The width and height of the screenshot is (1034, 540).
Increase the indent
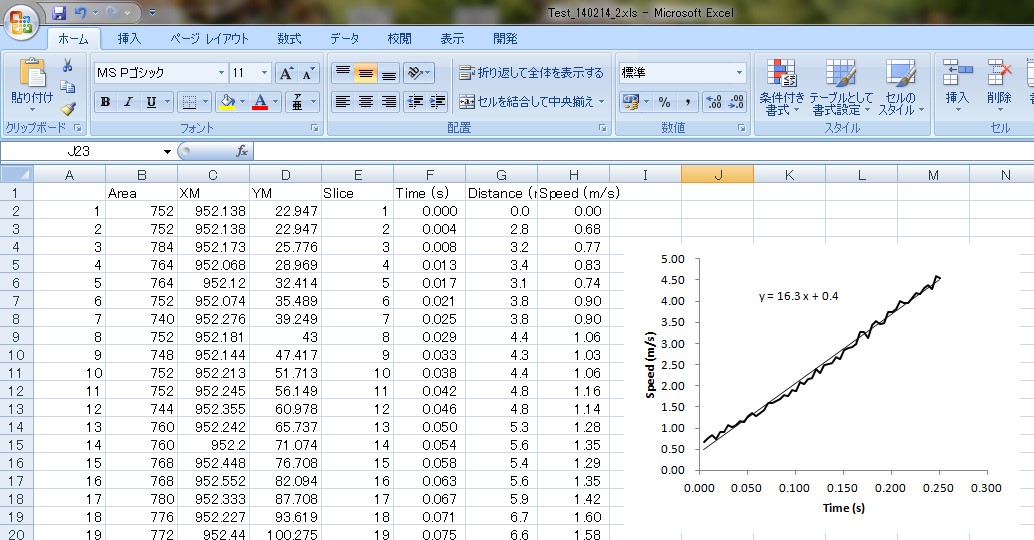coord(437,102)
